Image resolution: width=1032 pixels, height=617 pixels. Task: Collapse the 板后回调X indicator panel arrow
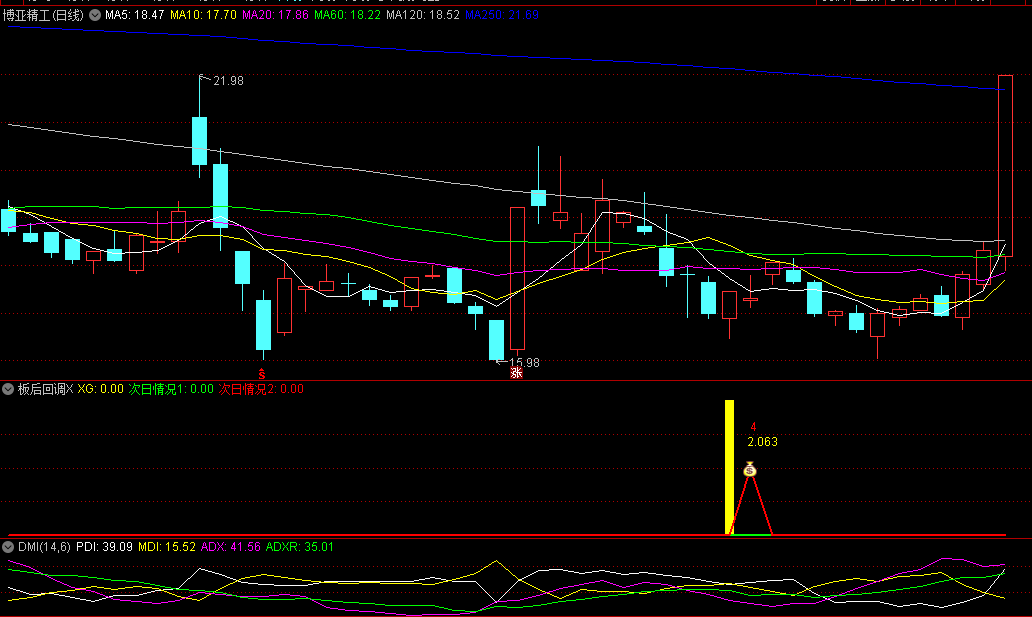pos(8,389)
